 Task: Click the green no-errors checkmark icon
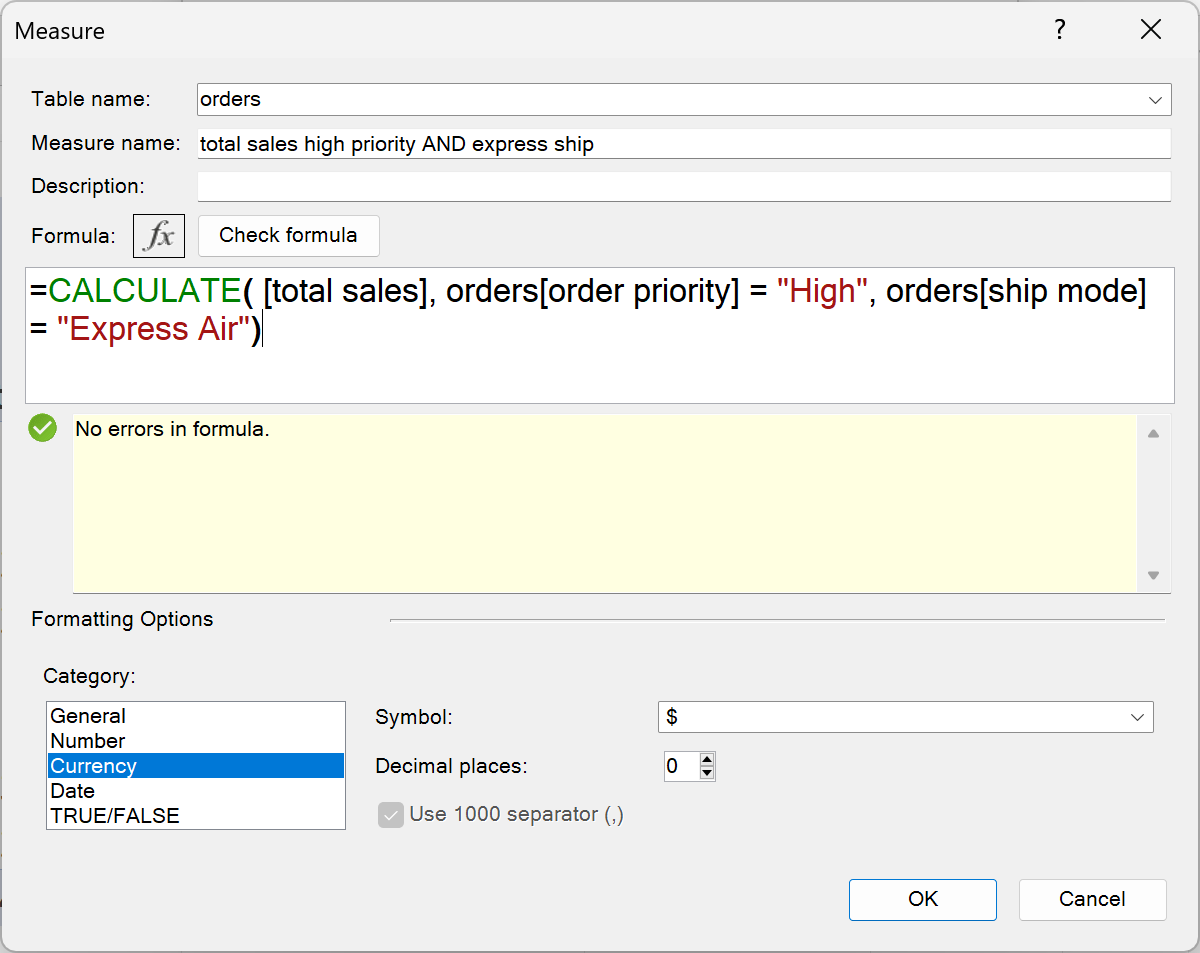coord(43,429)
